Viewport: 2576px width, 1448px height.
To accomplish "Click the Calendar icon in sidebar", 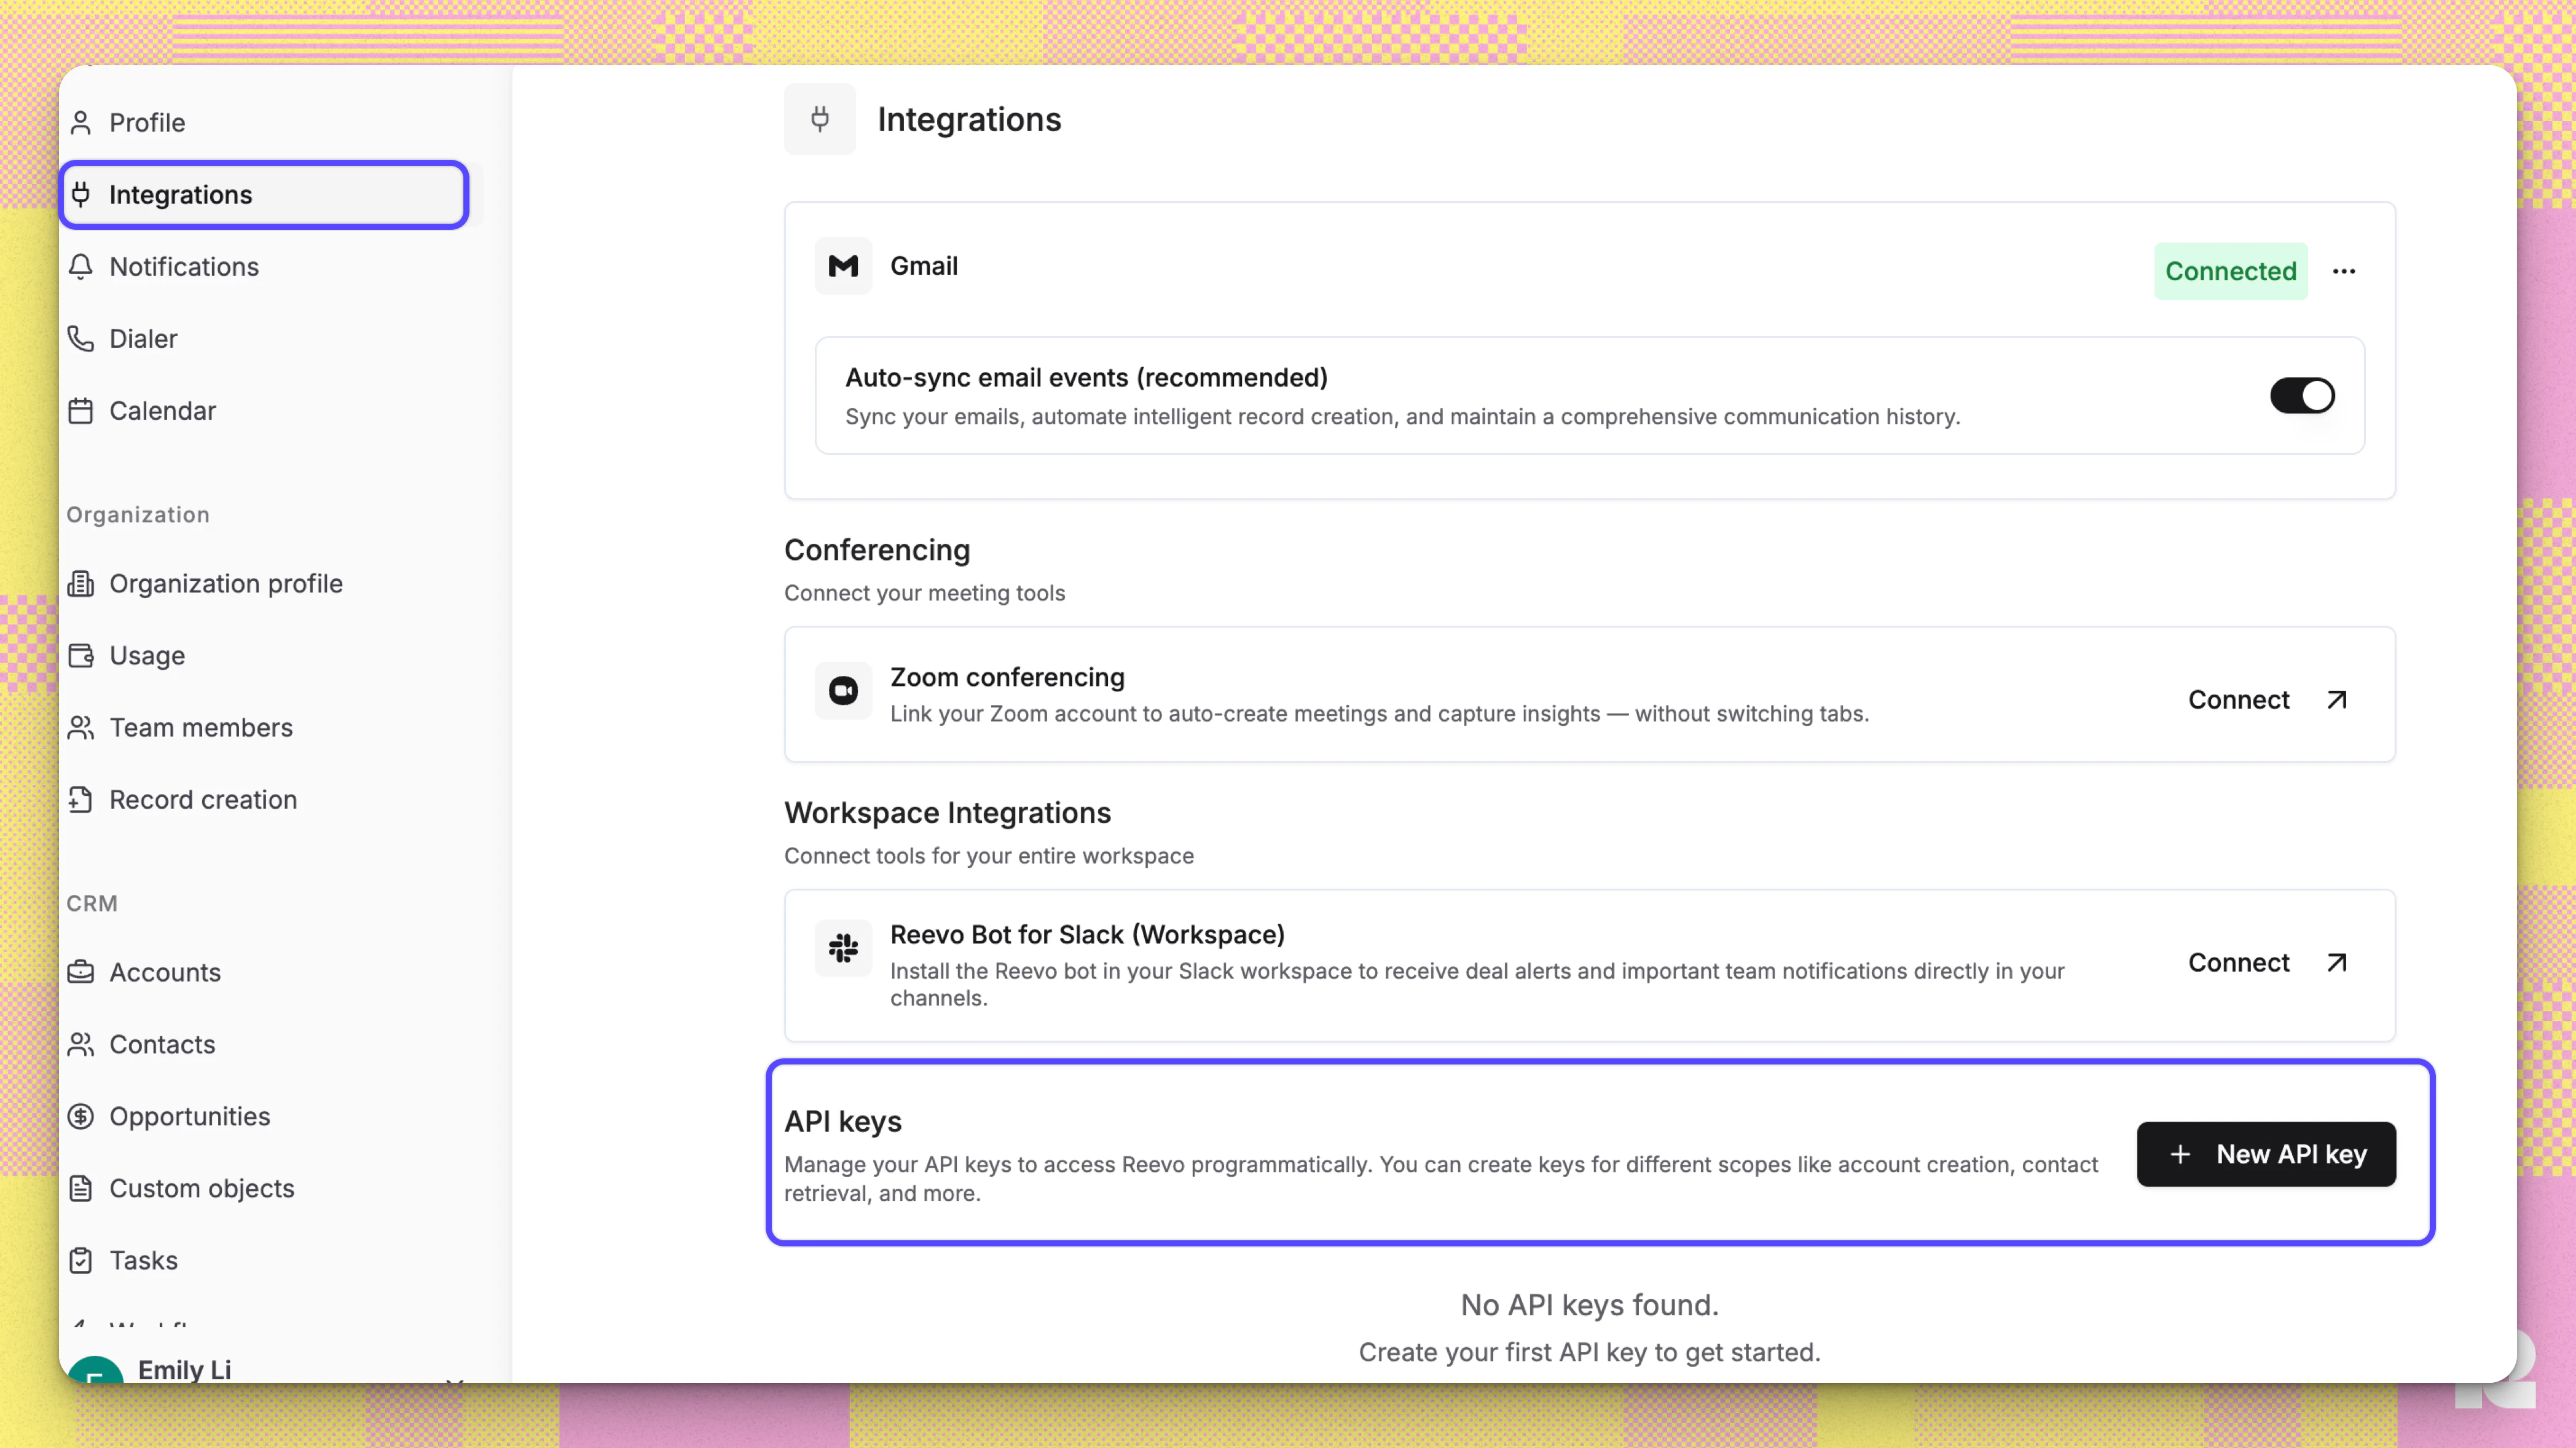I will pos(82,410).
